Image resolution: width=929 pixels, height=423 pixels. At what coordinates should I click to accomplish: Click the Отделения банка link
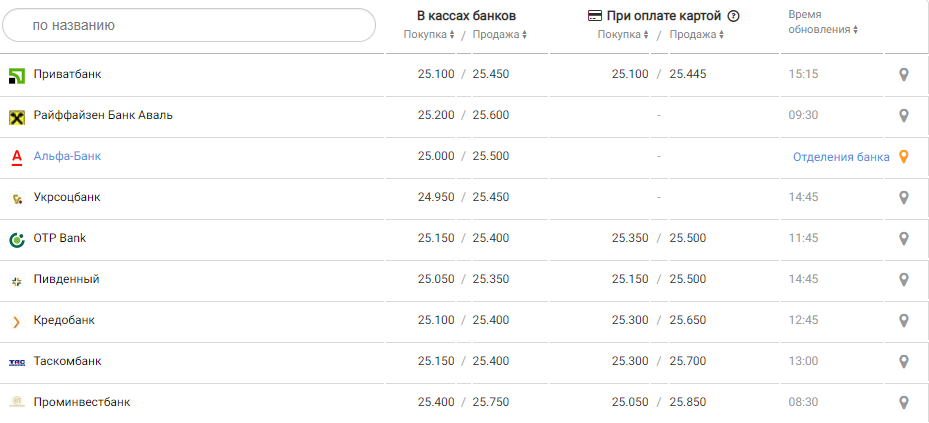pos(841,157)
